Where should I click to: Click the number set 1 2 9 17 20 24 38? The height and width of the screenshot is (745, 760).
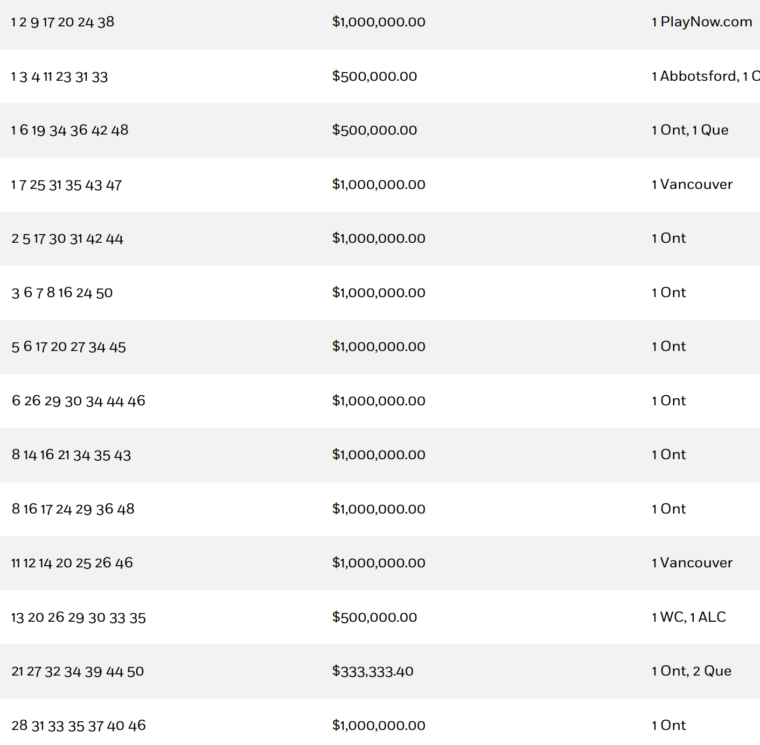click(63, 22)
